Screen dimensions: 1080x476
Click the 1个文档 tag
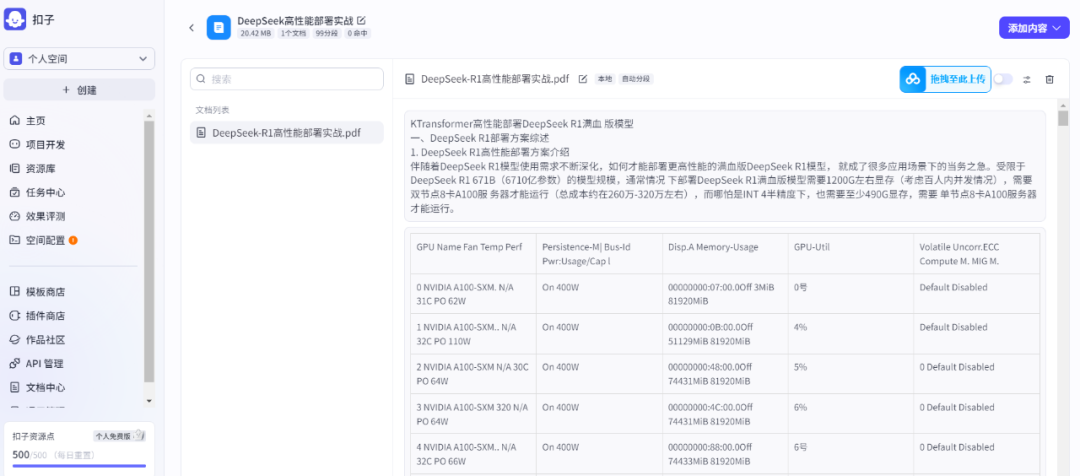click(x=293, y=33)
